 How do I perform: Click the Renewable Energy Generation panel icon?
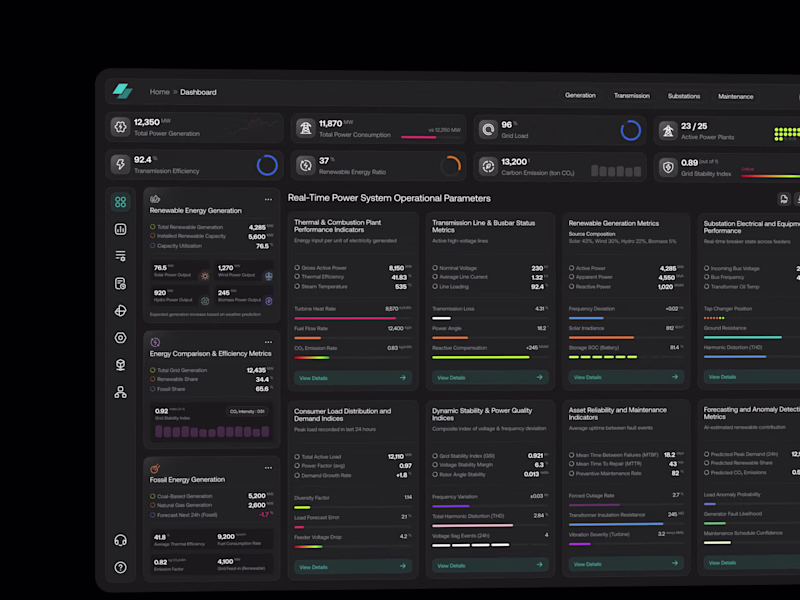tap(155, 199)
